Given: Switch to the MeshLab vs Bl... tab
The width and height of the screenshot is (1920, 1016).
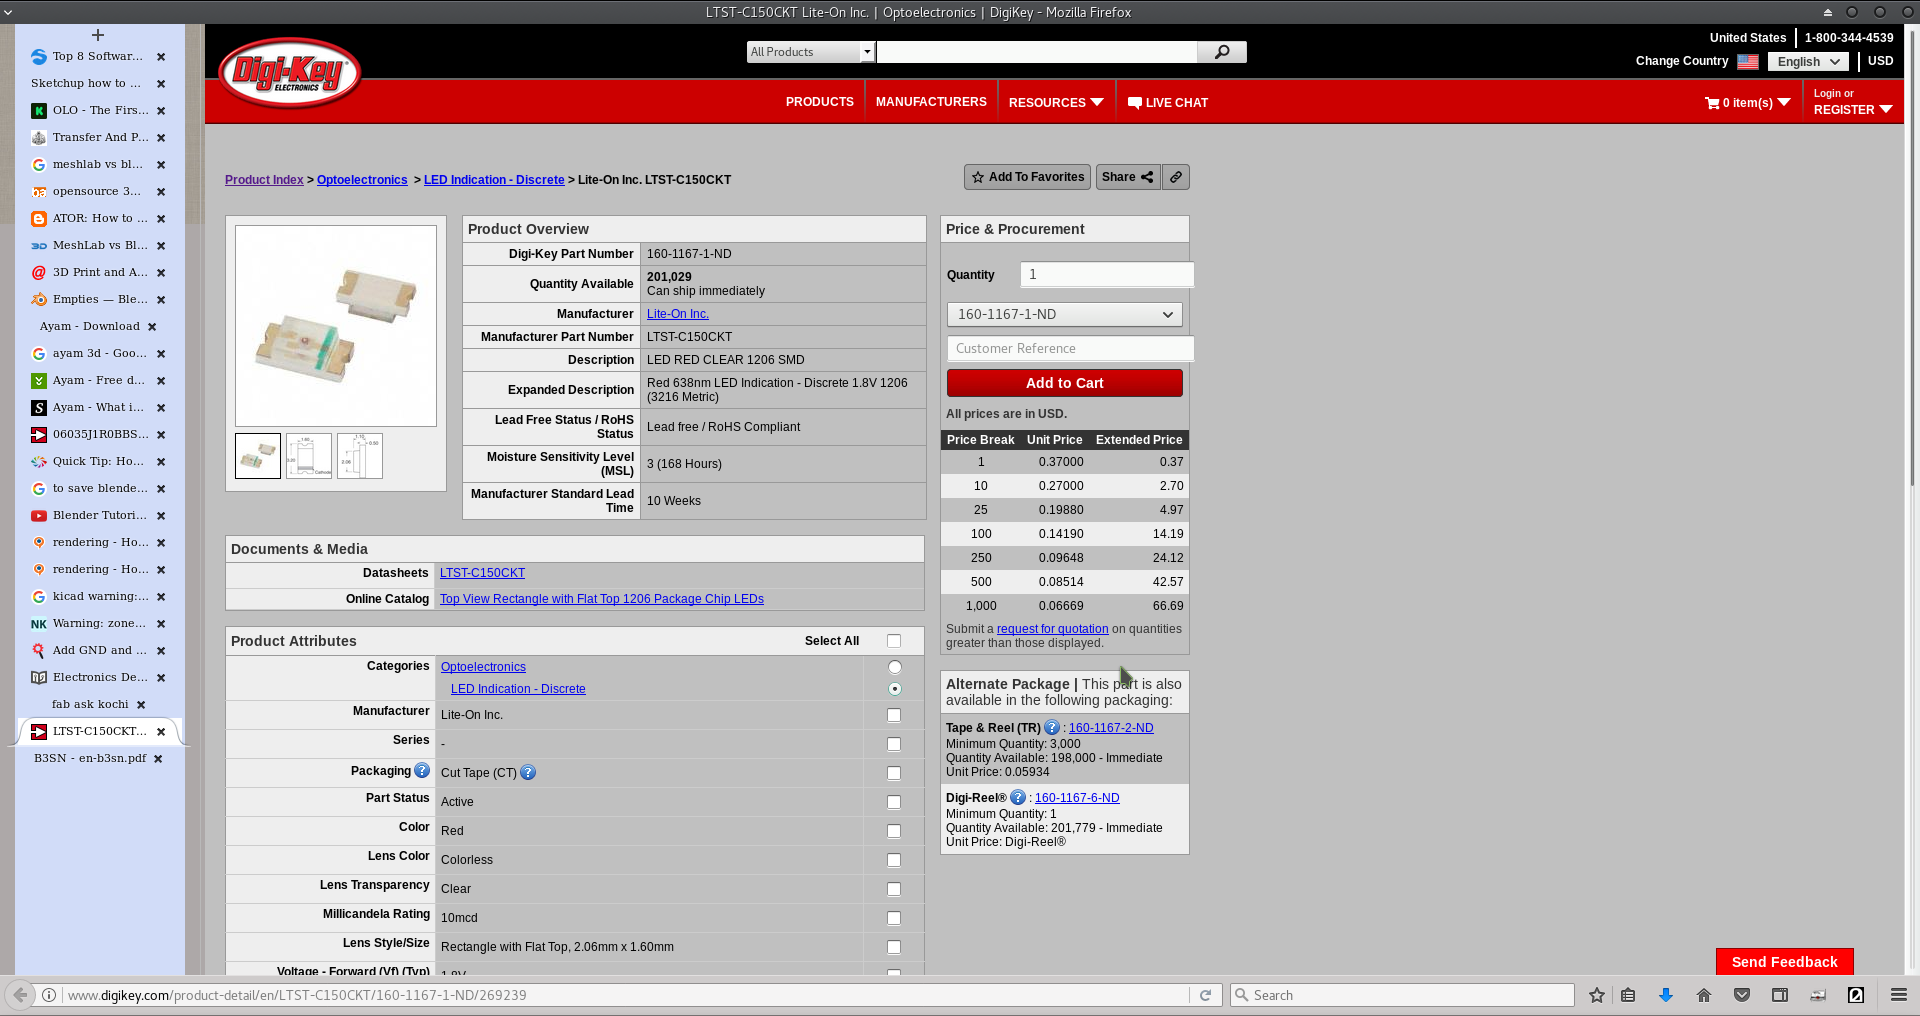Looking at the screenshot, I should pos(98,246).
